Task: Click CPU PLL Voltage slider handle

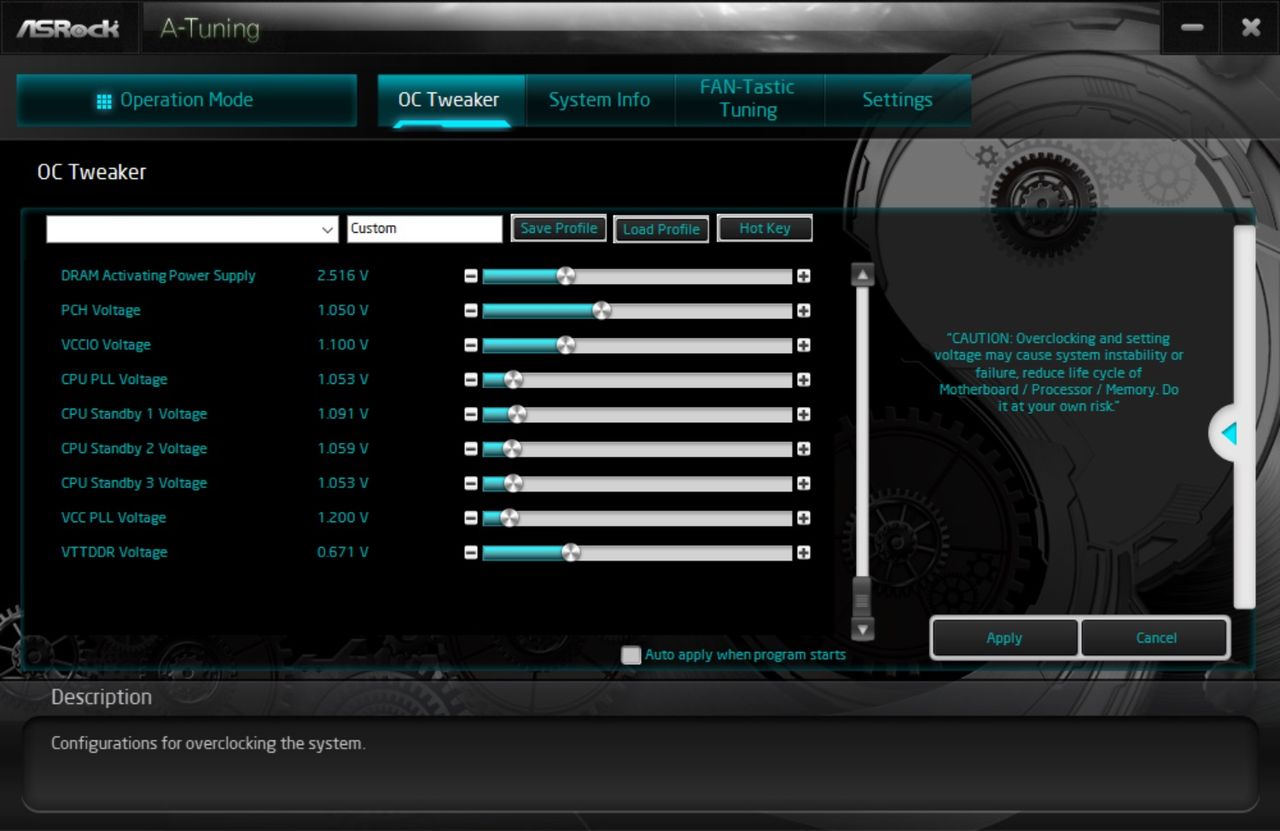Action: (513, 380)
